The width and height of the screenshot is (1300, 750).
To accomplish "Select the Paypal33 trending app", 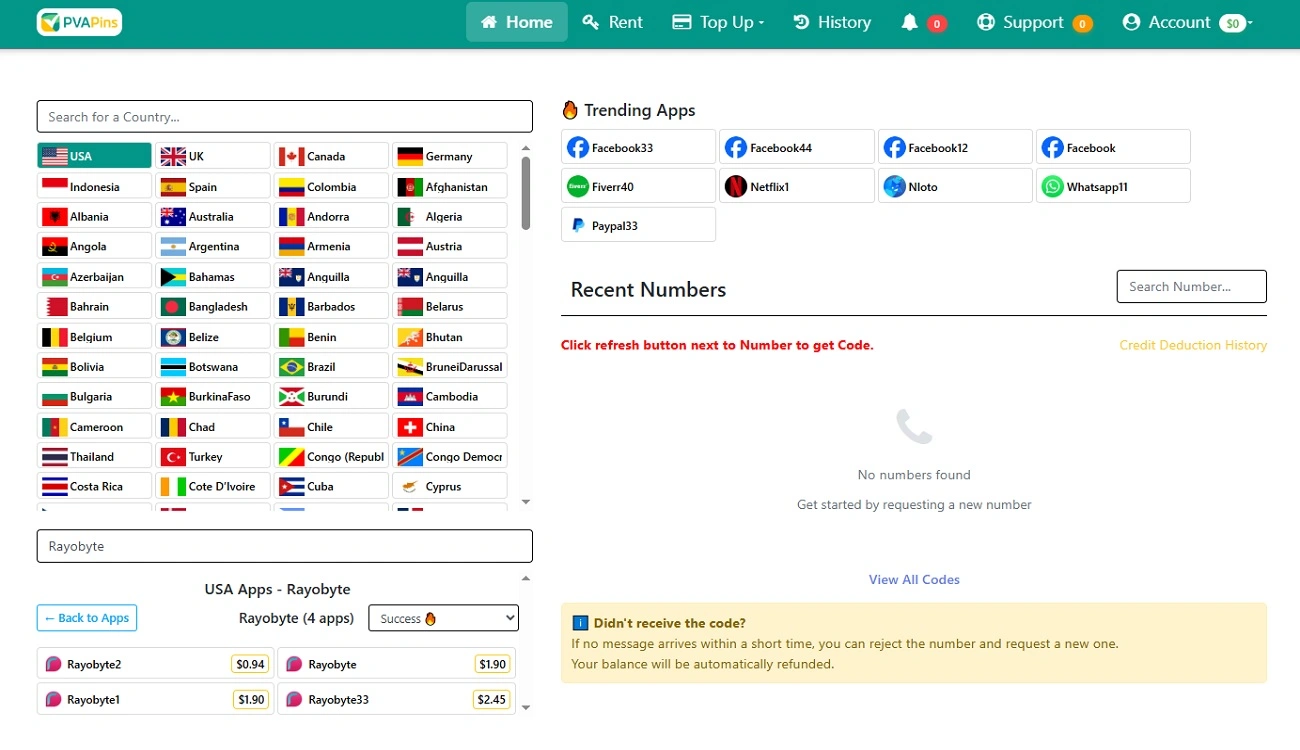I will (638, 225).
